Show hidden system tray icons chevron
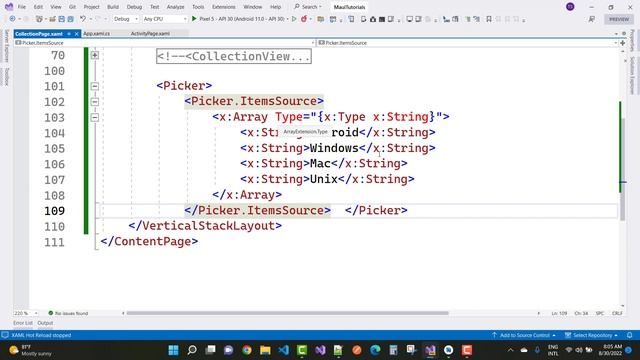The height and width of the screenshot is (360, 640). coord(510,350)
